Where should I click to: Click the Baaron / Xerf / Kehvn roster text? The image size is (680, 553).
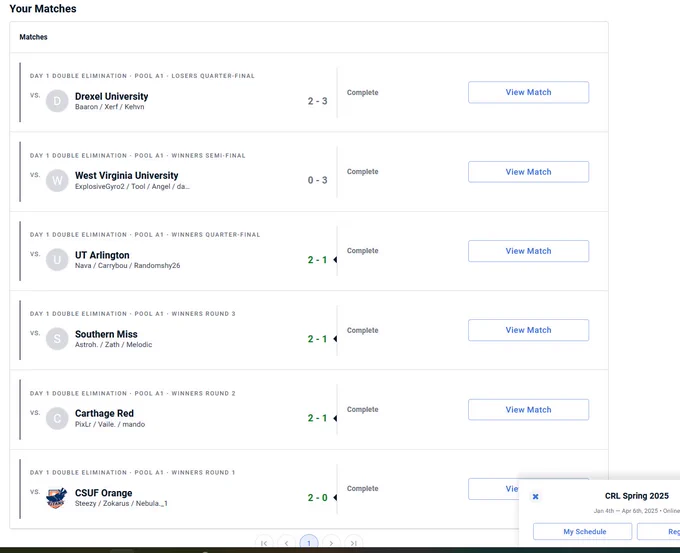109,107
